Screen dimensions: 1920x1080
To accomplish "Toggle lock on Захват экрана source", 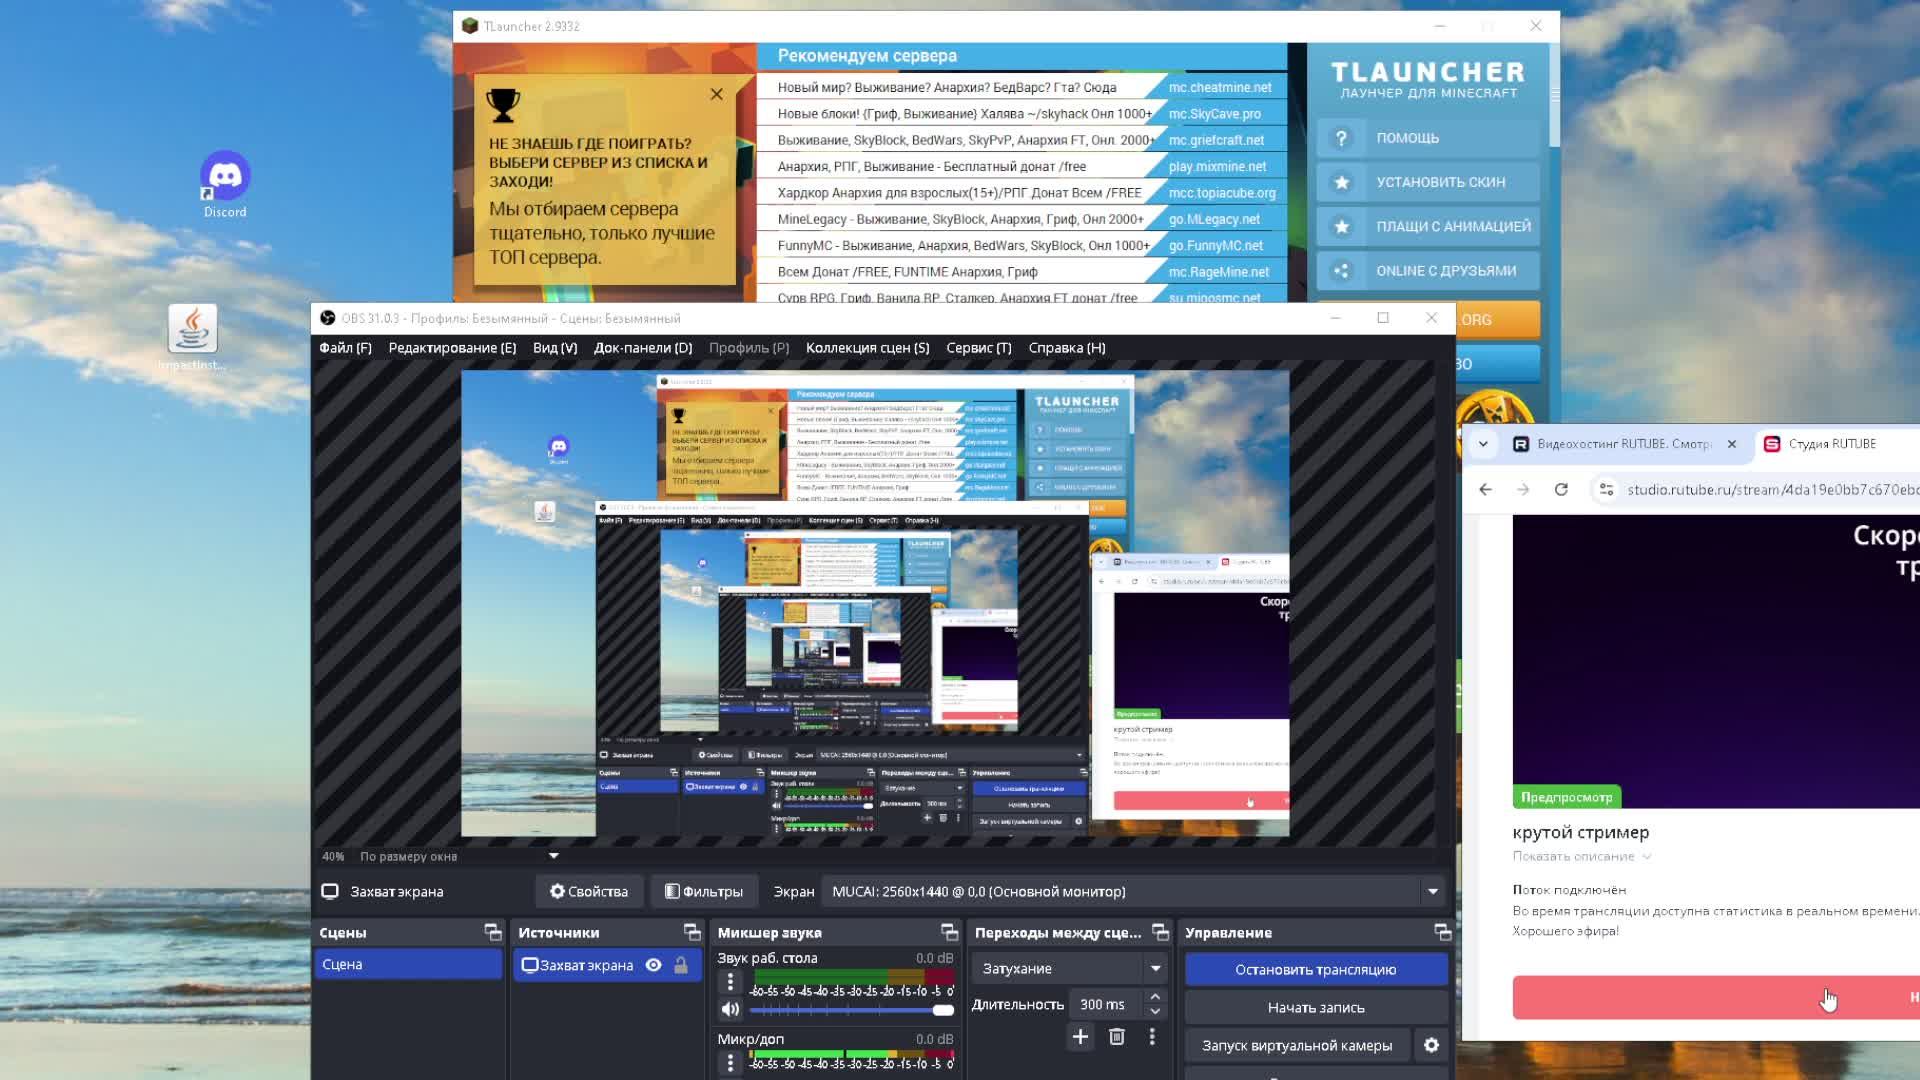I will coord(681,966).
